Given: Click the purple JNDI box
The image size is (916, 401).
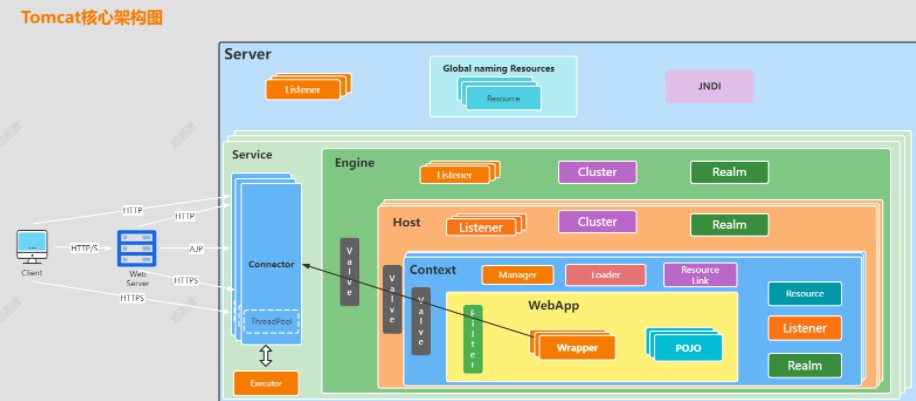Looking at the screenshot, I should (709, 87).
